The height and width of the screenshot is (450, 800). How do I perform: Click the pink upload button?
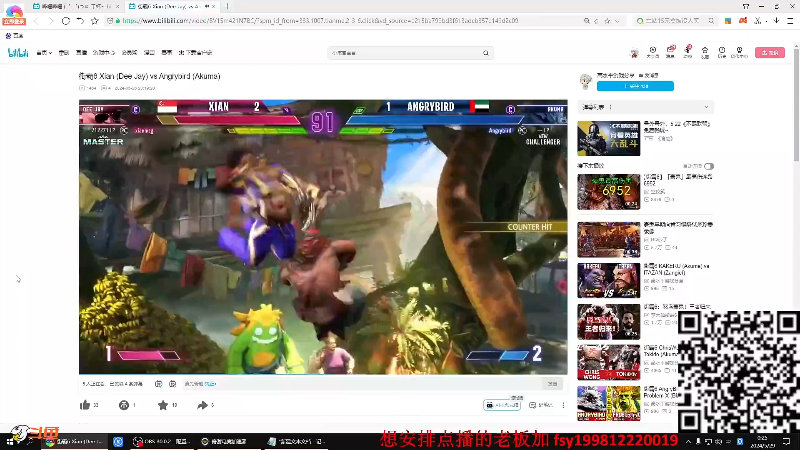point(770,53)
